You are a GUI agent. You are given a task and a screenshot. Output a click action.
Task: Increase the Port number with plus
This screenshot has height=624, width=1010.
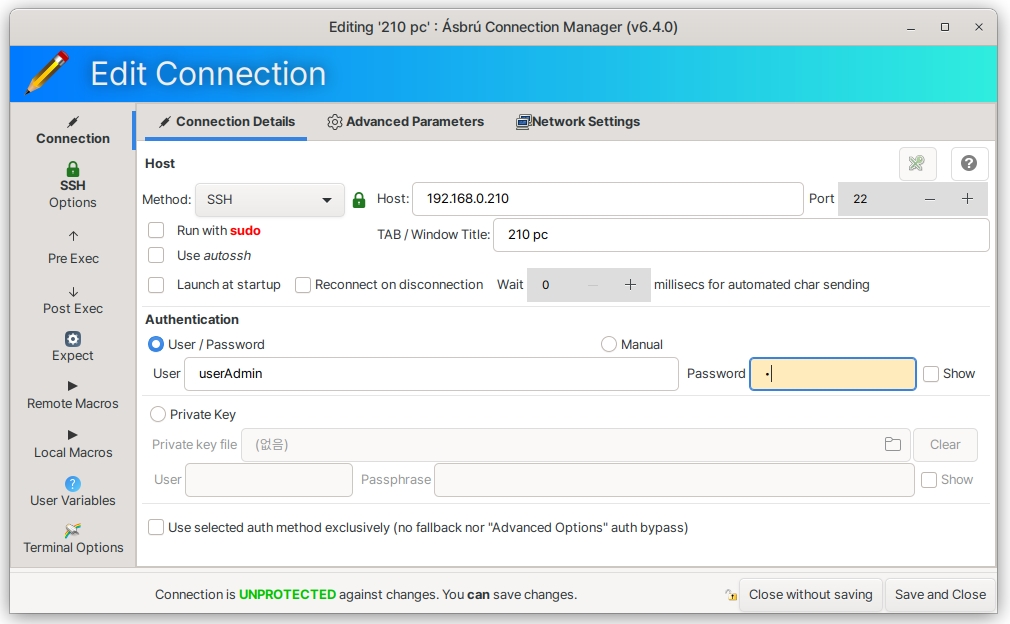coord(967,199)
